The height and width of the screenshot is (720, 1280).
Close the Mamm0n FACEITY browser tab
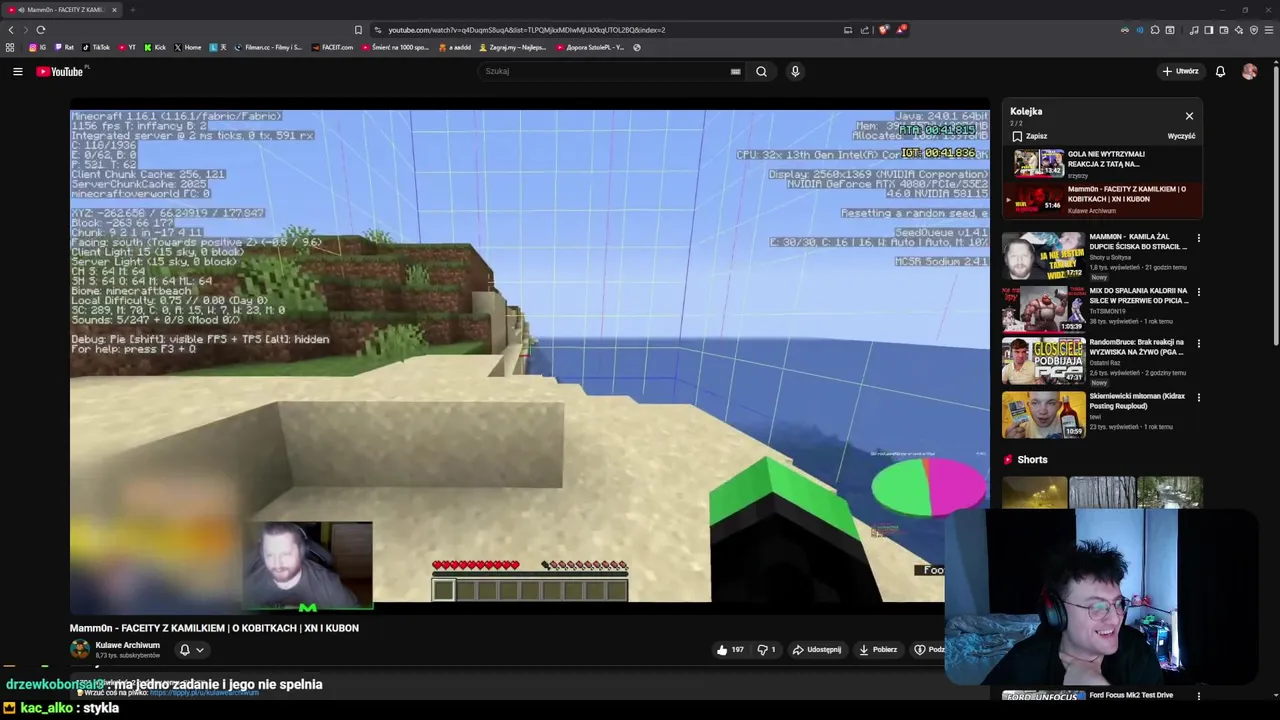(114, 10)
